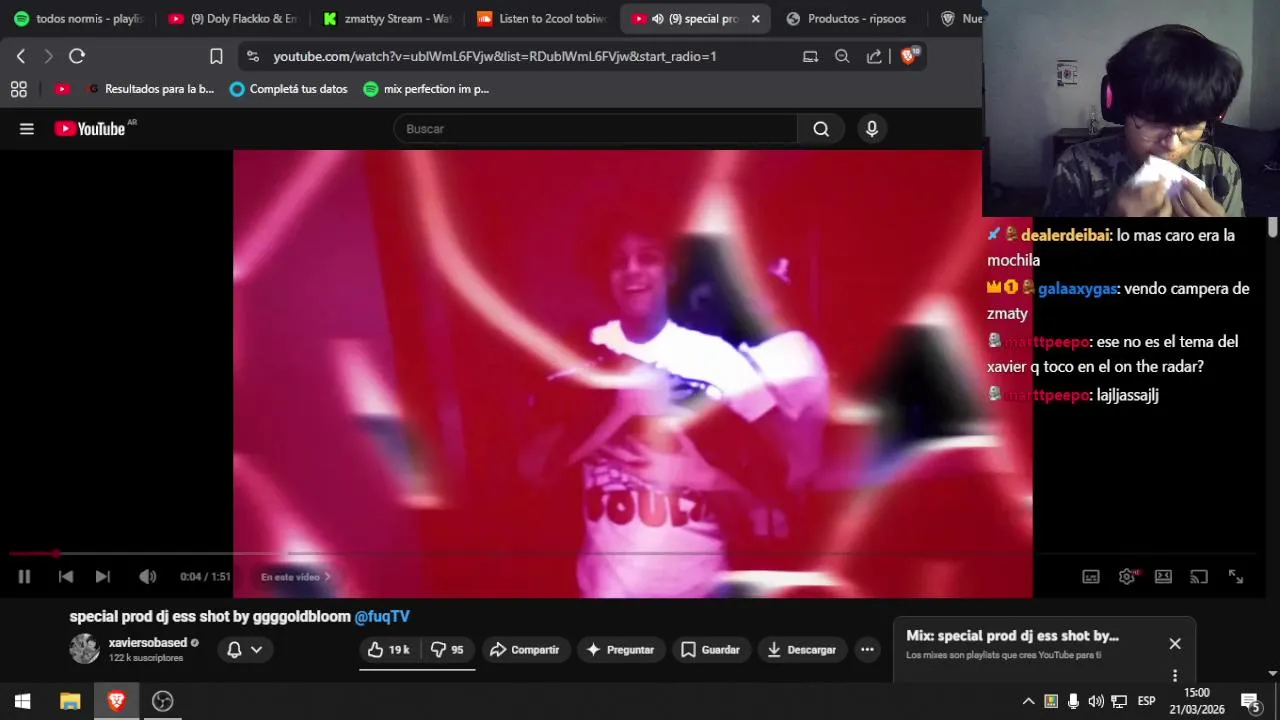1280x720 pixels.
Task: Click the YouTube URL address bar
Action: 495,57
